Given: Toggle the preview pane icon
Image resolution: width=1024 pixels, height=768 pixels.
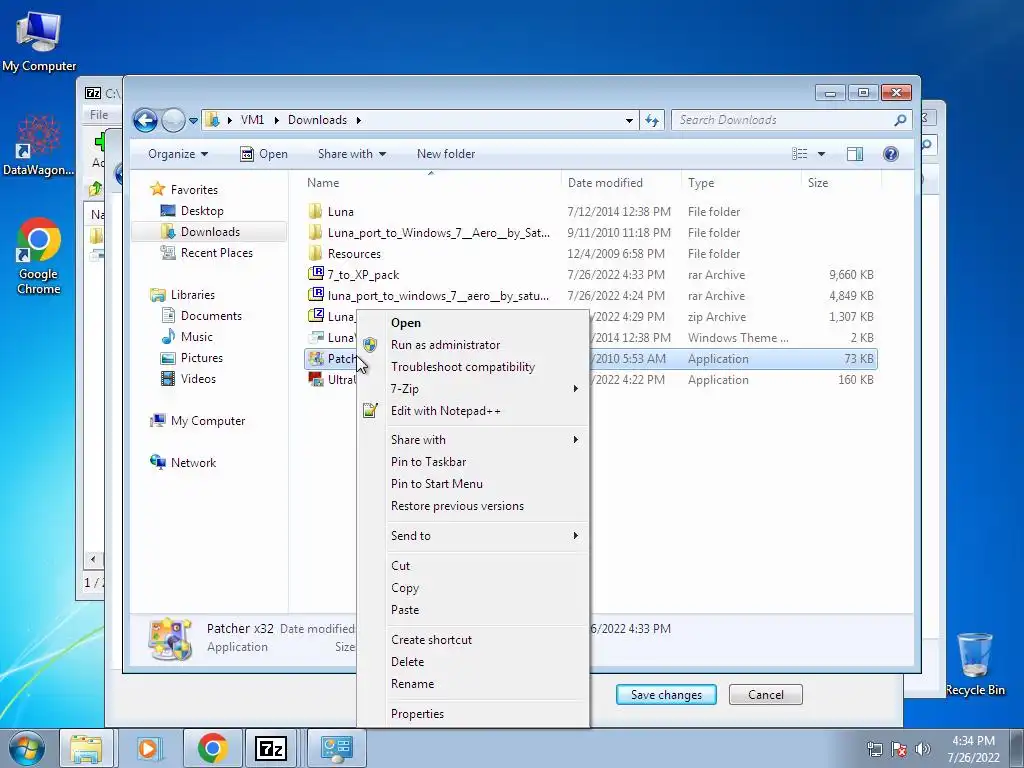Looking at the screenshot, I should (855, 154).
